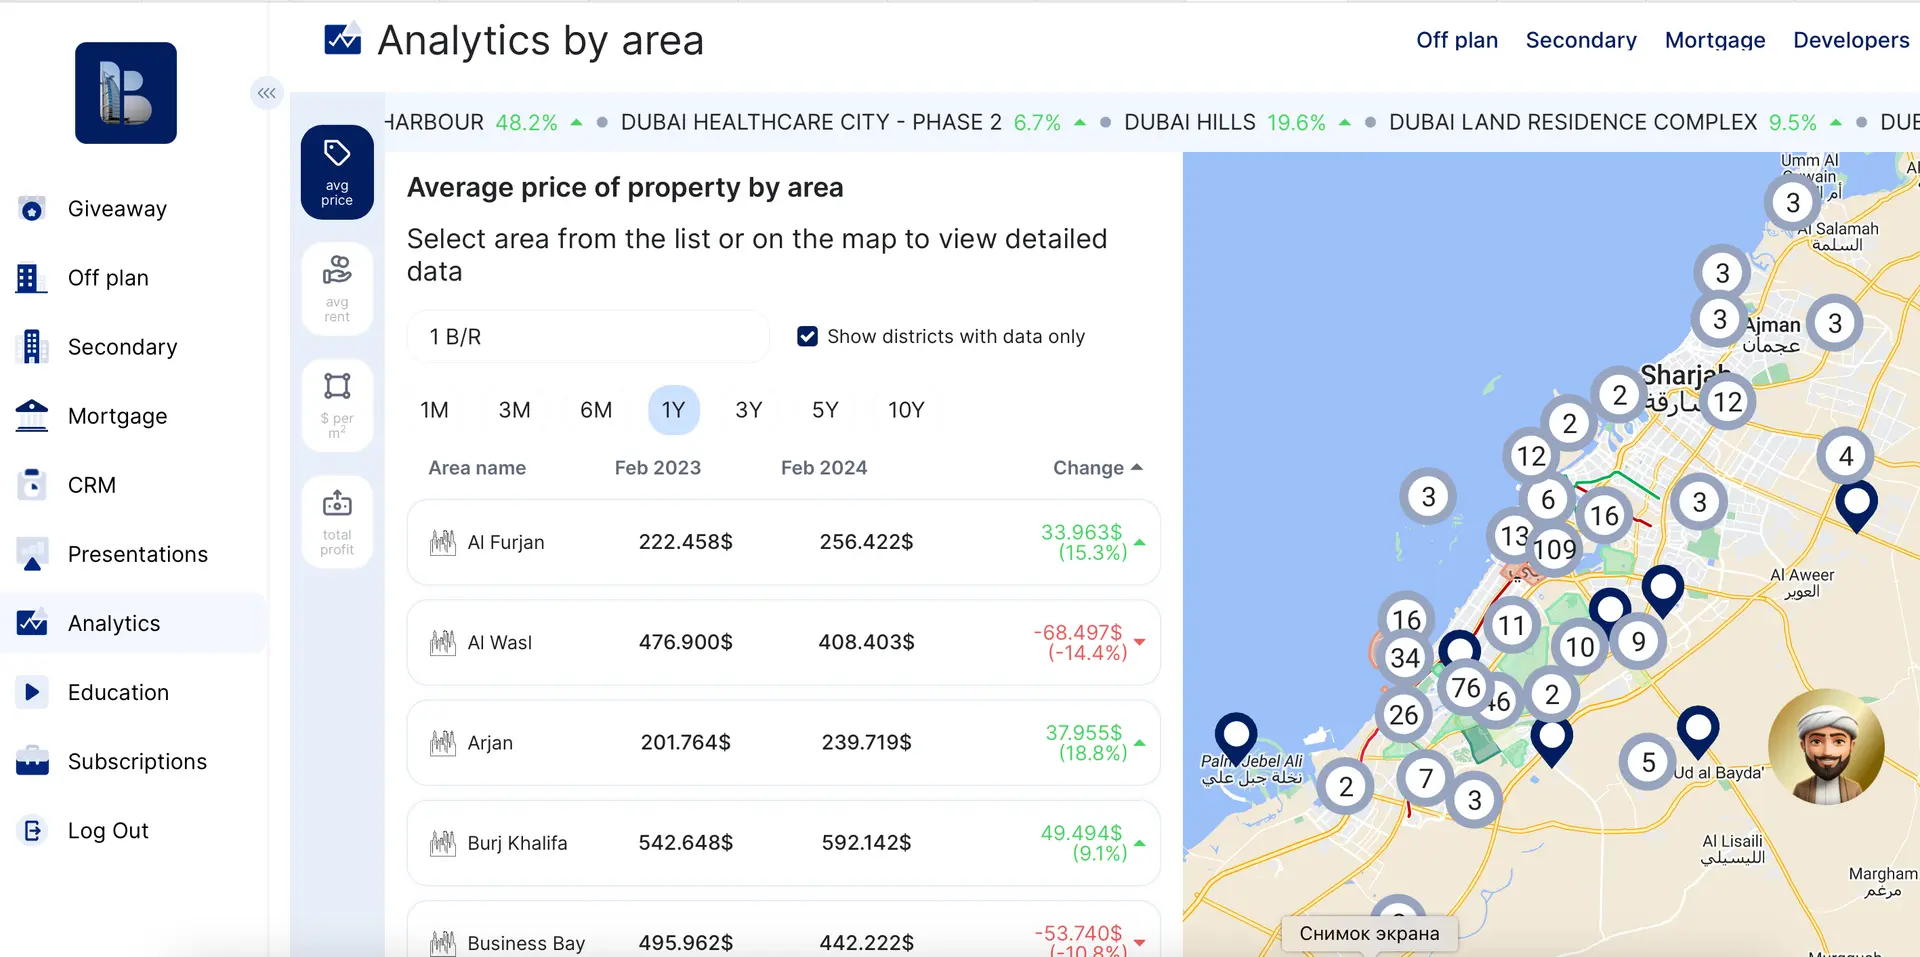Click Developers link in top navigation
1920x957 pixels.
(1850, 40)
